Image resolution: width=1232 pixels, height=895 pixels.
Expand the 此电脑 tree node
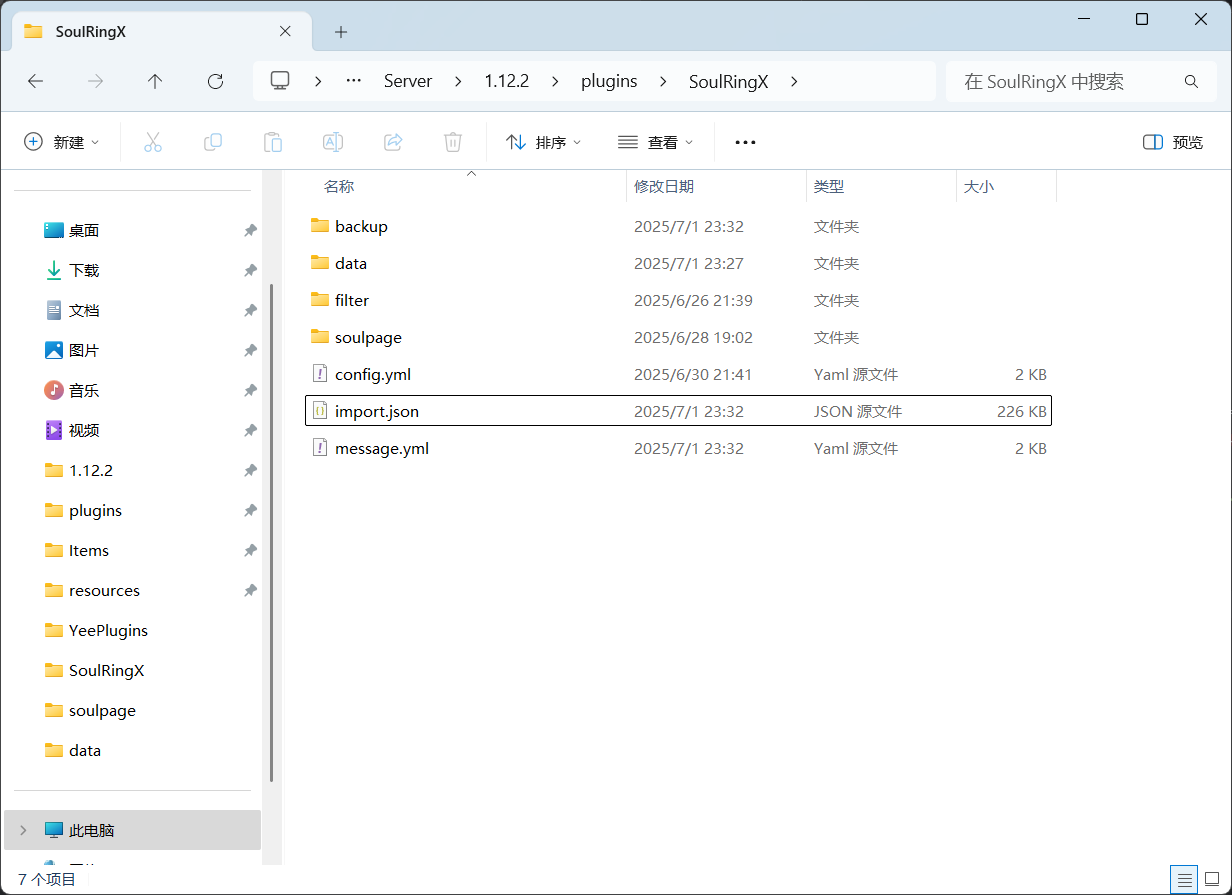click(24, 830)
